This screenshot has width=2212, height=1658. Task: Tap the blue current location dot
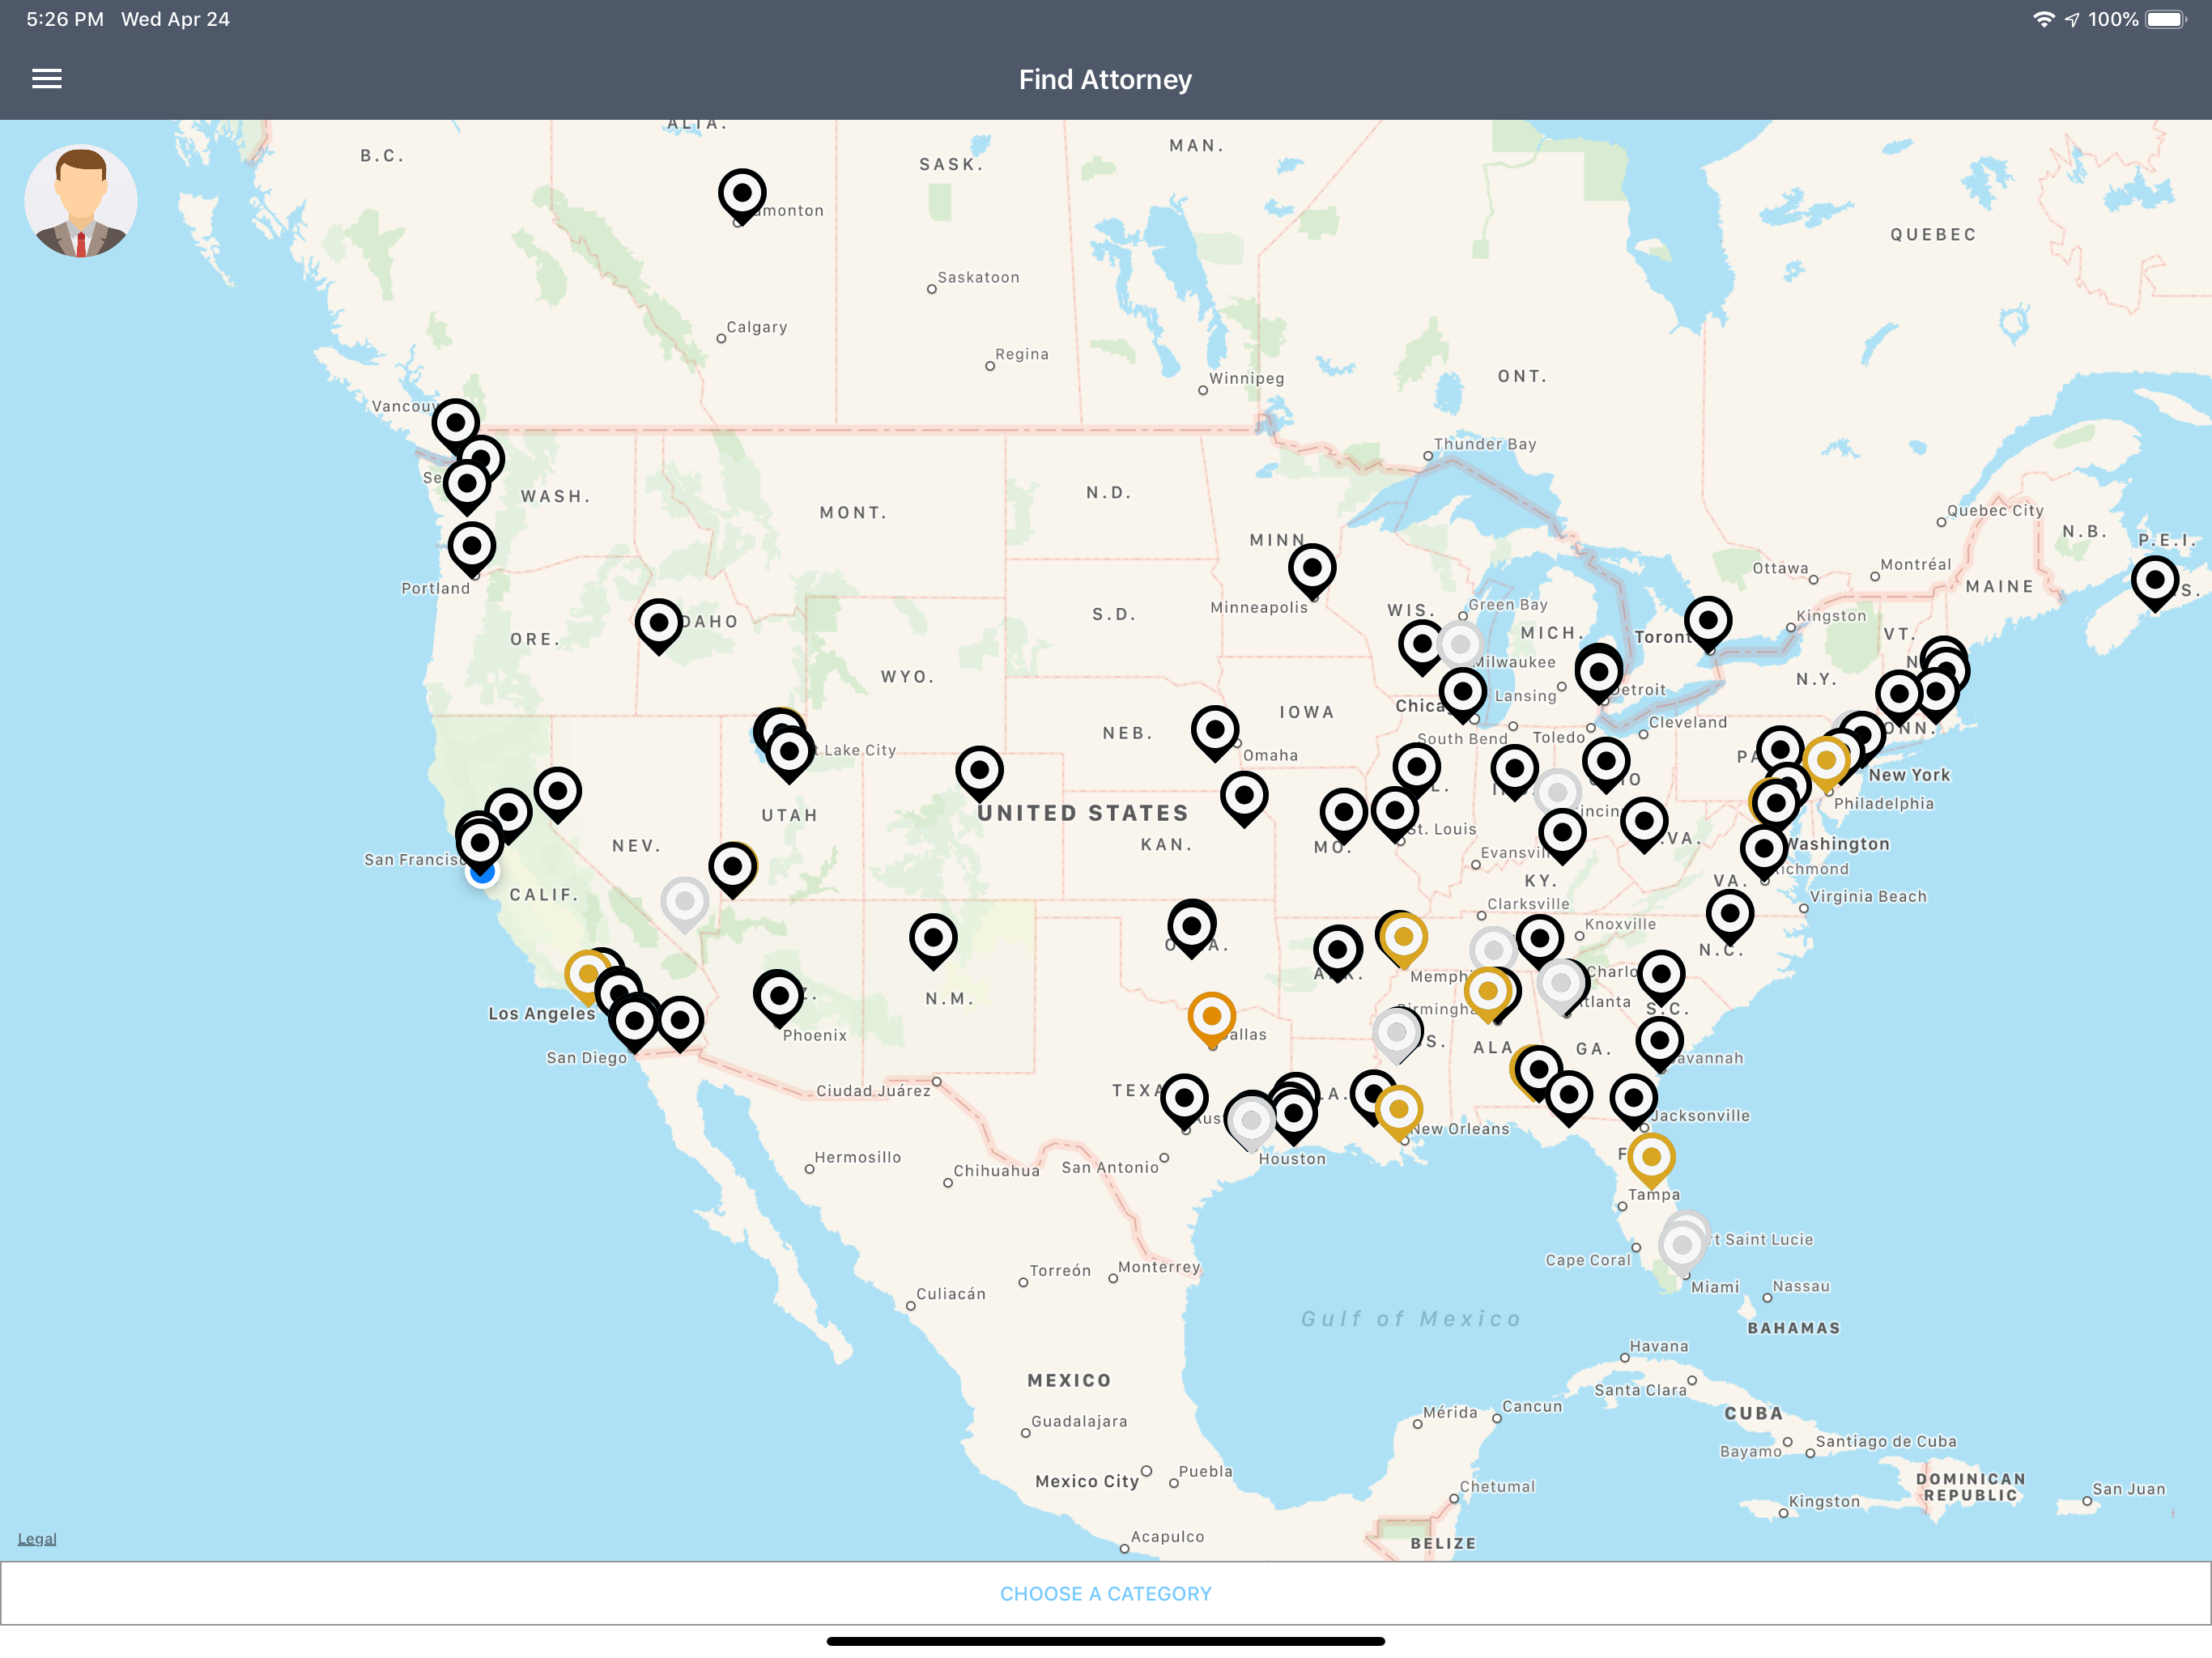coord(482,873)
